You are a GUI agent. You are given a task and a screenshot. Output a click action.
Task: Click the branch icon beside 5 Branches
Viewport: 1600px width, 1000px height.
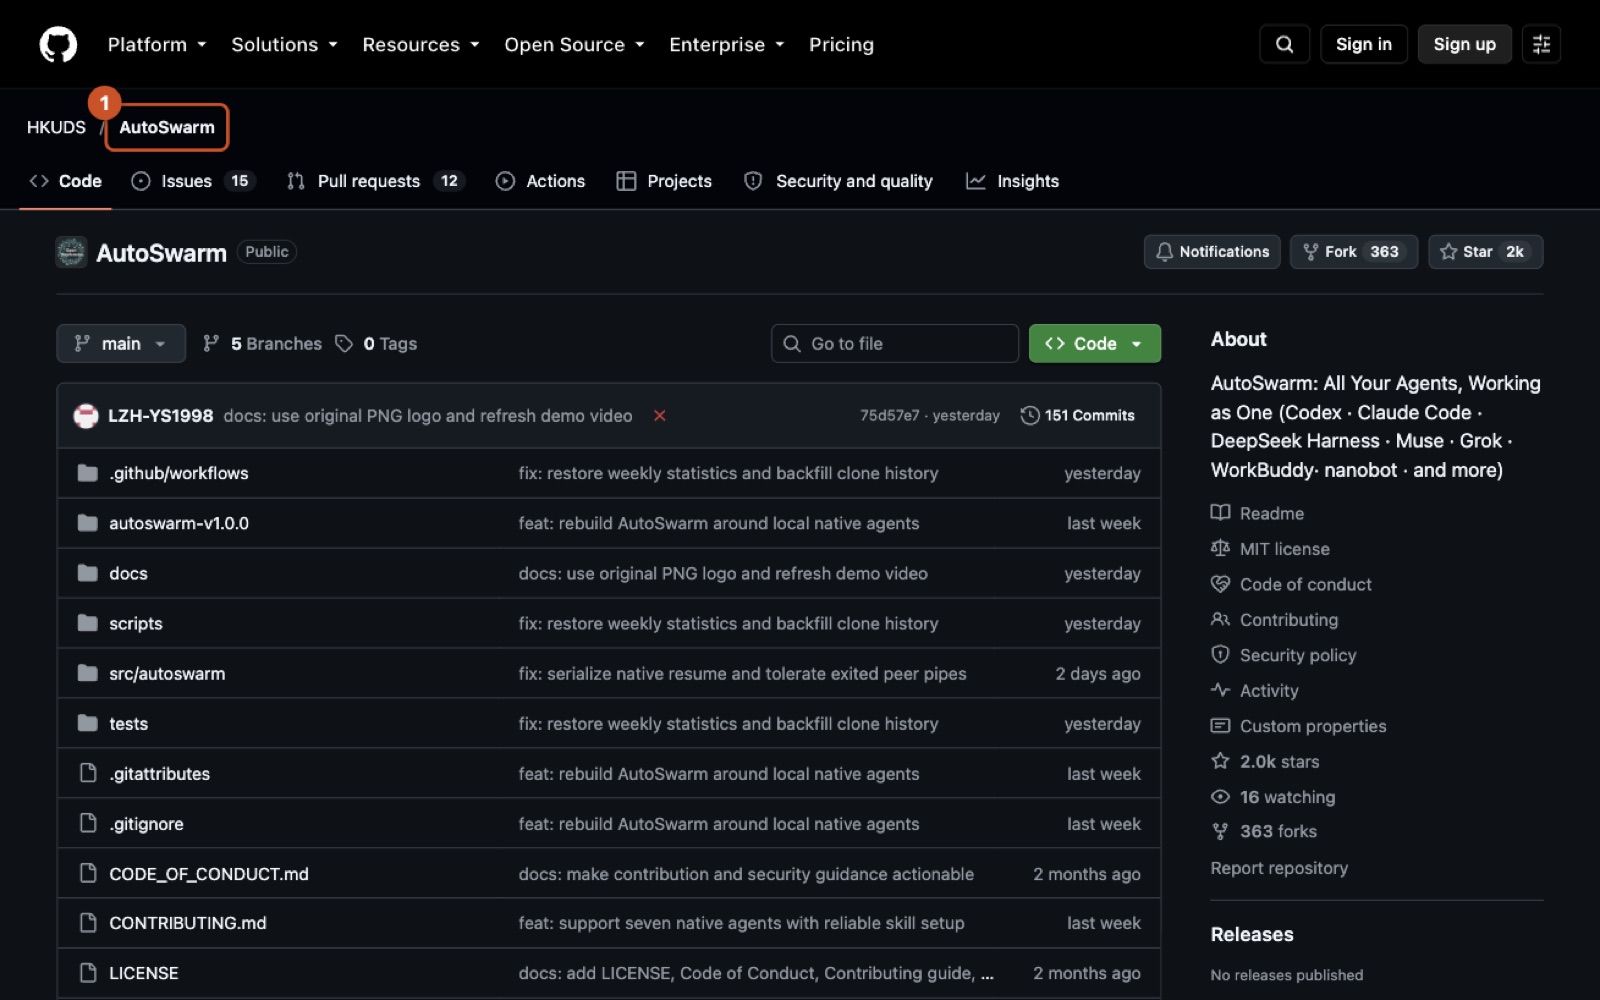click(211, 343)
